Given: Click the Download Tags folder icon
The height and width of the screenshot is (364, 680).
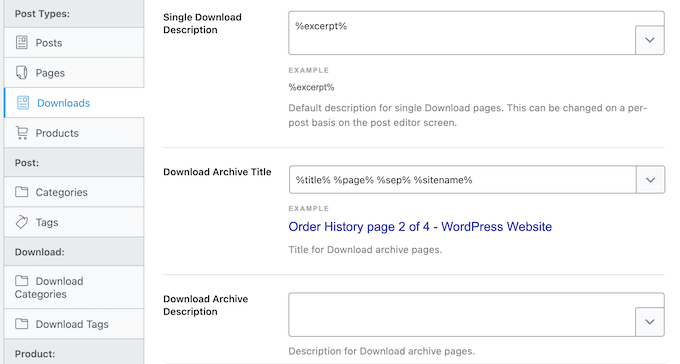Looking at the screenshot, I should tap(21, 324).
